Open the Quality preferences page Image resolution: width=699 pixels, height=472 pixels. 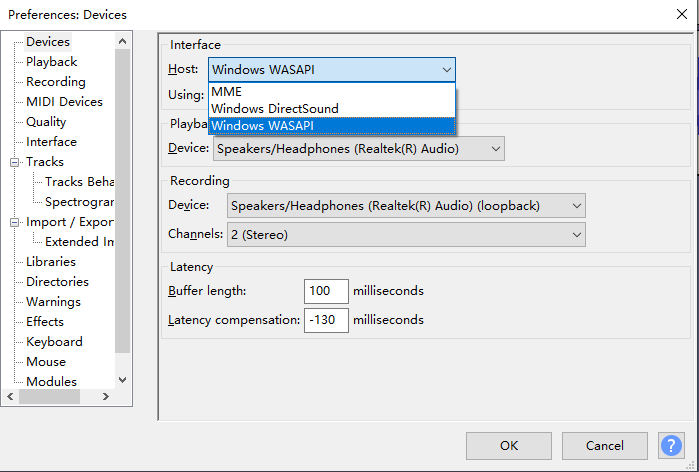point(46,122)
